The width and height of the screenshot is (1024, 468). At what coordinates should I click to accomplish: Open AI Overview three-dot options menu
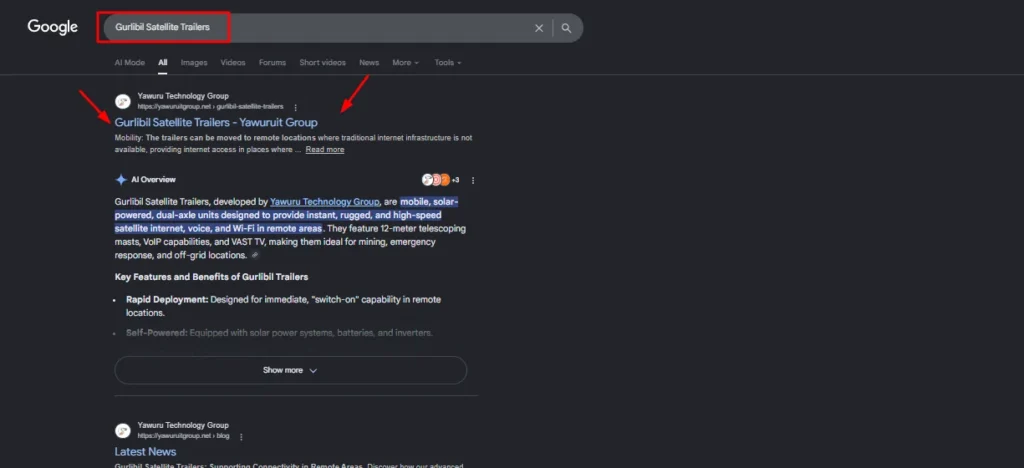coord(473,180)
